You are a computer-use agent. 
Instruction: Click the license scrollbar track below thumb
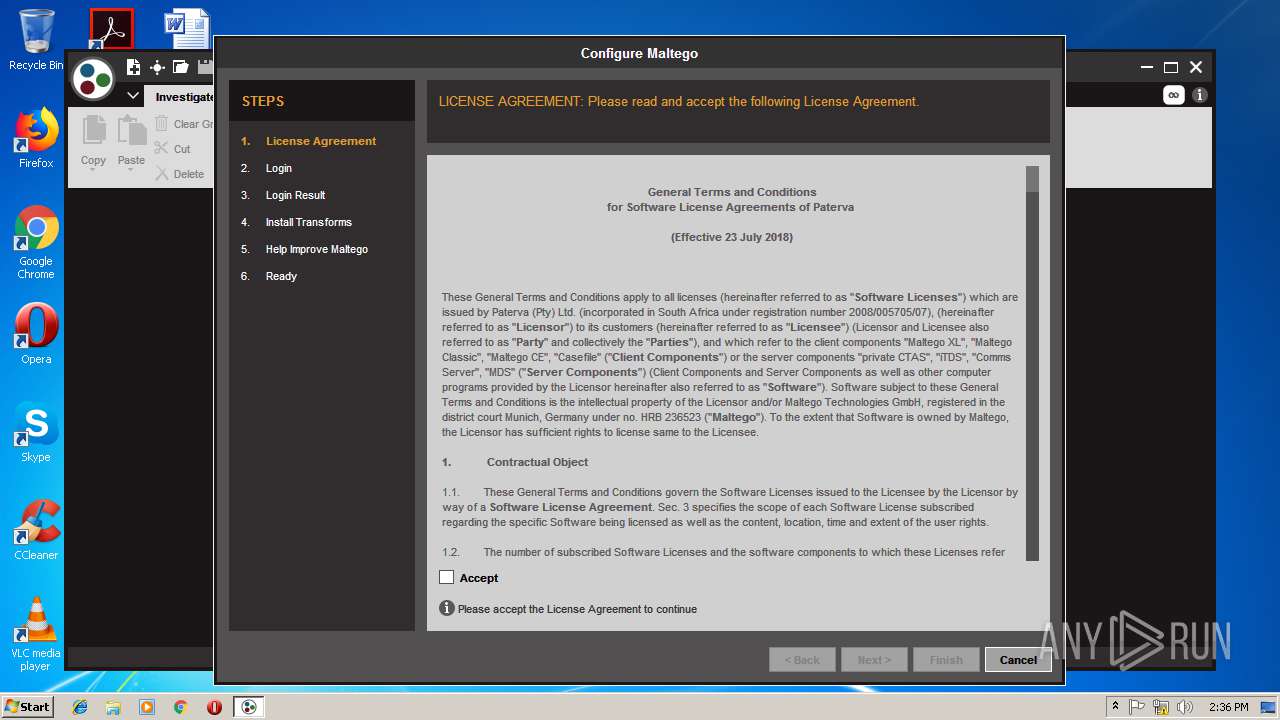(x=1032, y=376)
